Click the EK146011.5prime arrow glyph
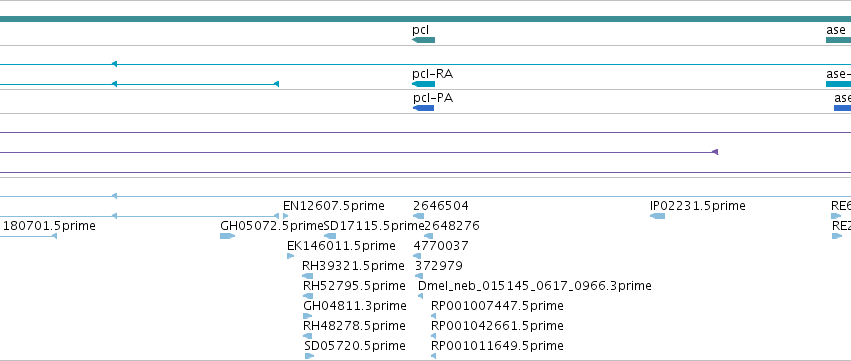The height and width of the screenshot is (361, 851). pyautogui.click(x=290, y=256)
